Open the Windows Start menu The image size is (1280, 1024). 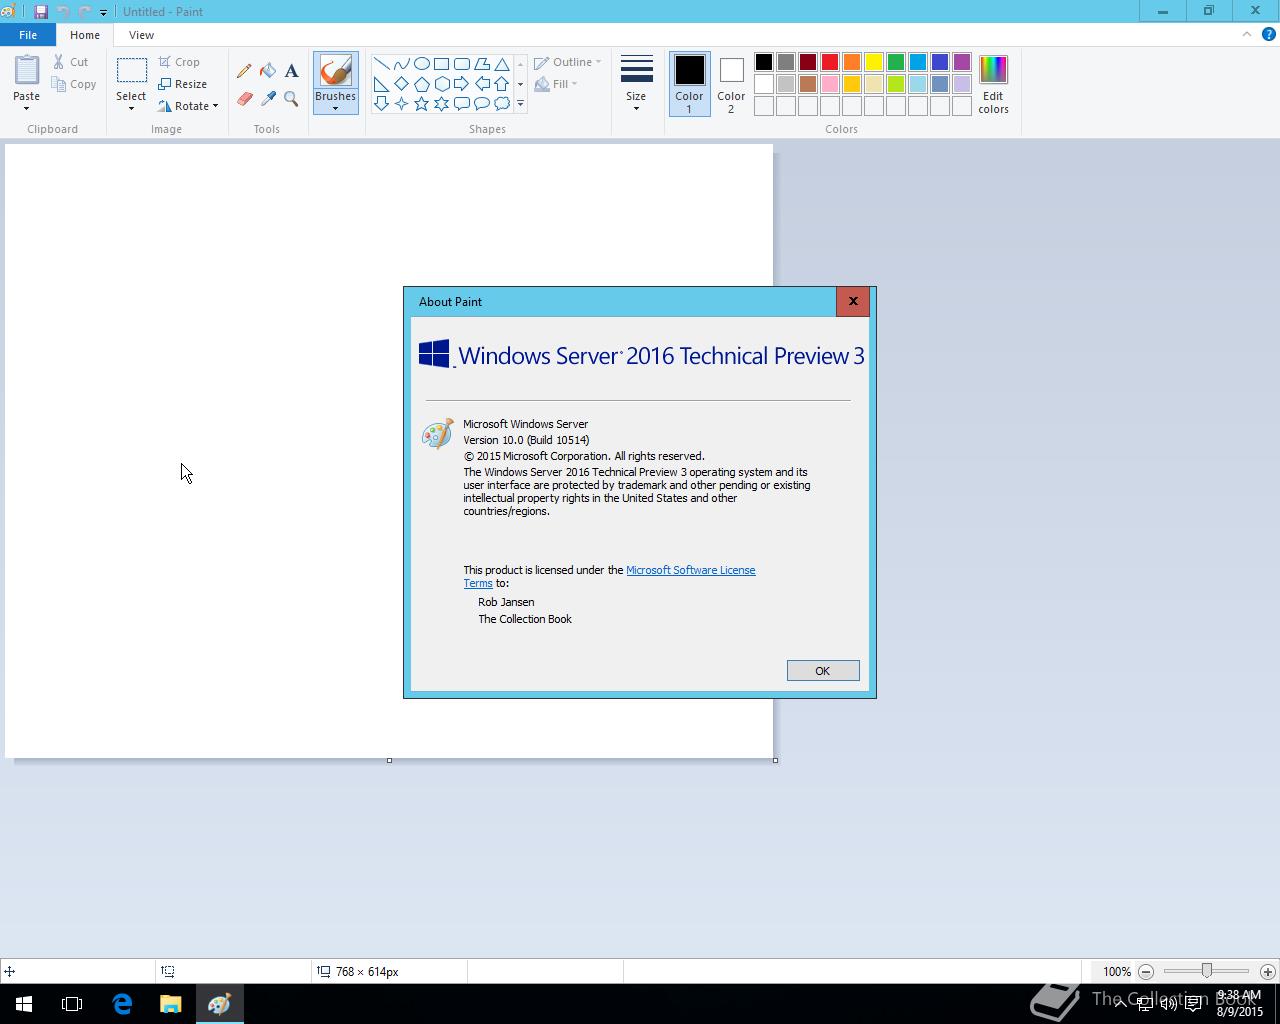click(24, 1004)
